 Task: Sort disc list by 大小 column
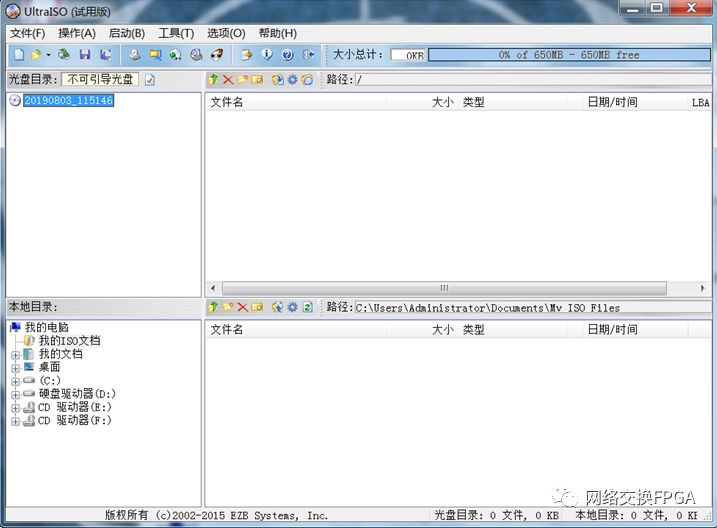pyautogui.click(x=422, y=102)
